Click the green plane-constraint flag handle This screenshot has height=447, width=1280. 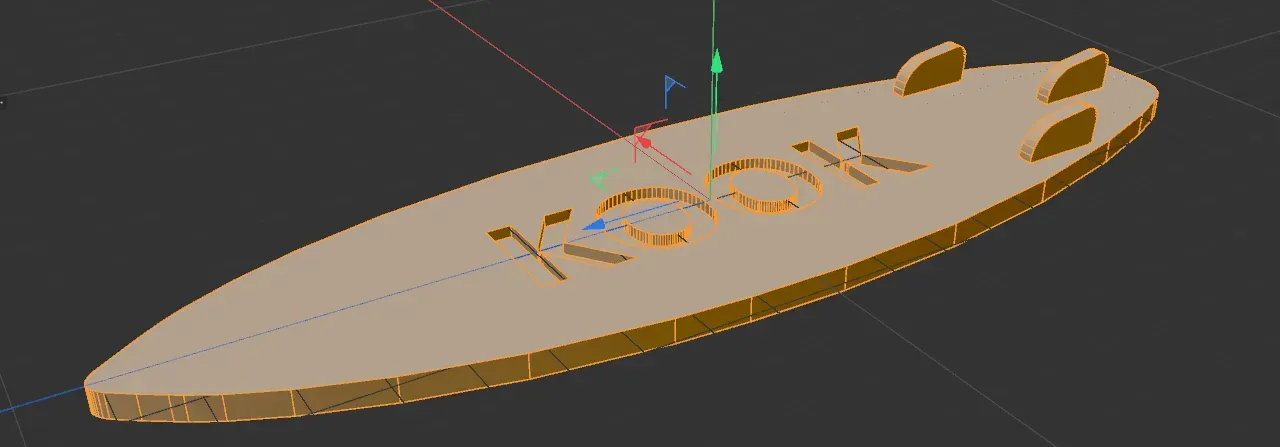(602, 180)
